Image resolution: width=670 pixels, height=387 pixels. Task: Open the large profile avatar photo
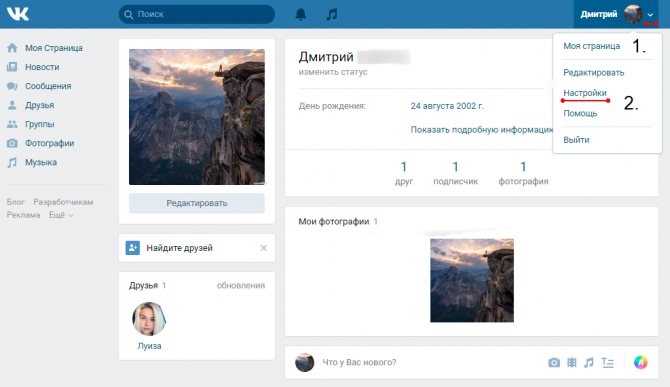(197, 117)
